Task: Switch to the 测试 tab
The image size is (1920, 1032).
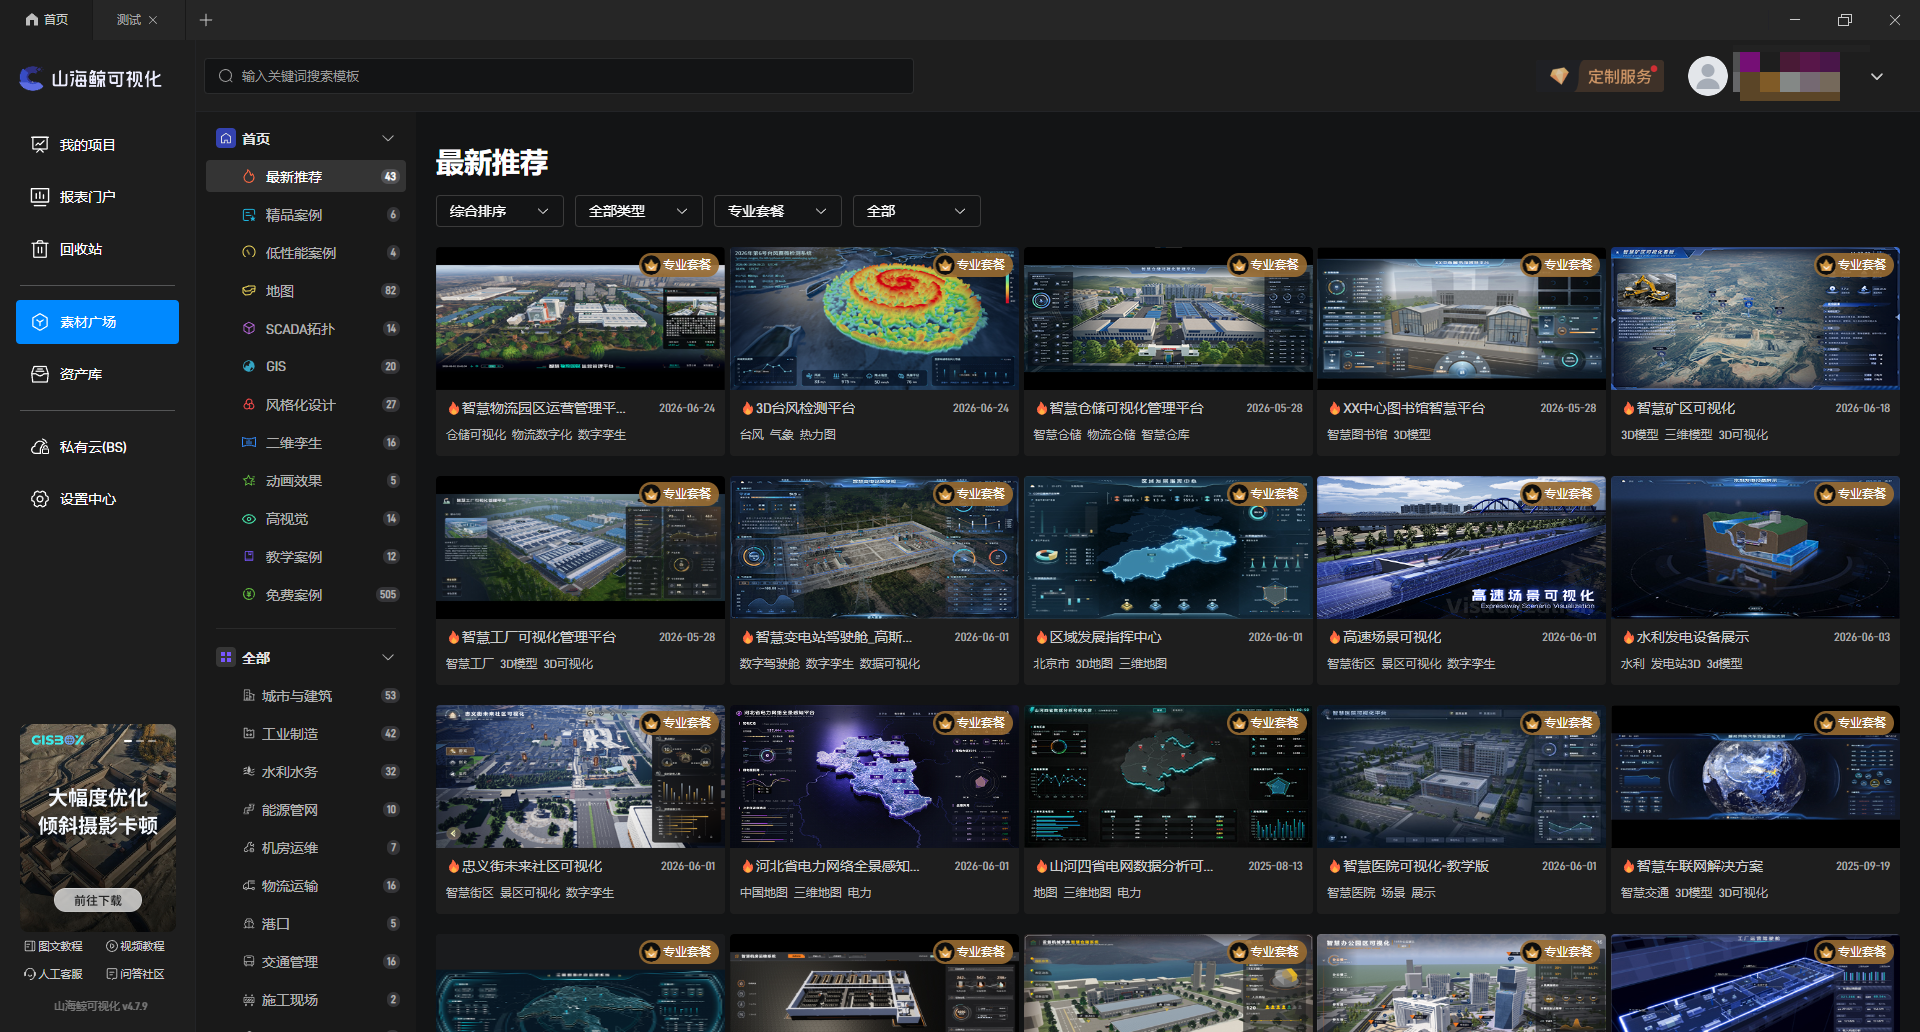Action: (129, 20)
